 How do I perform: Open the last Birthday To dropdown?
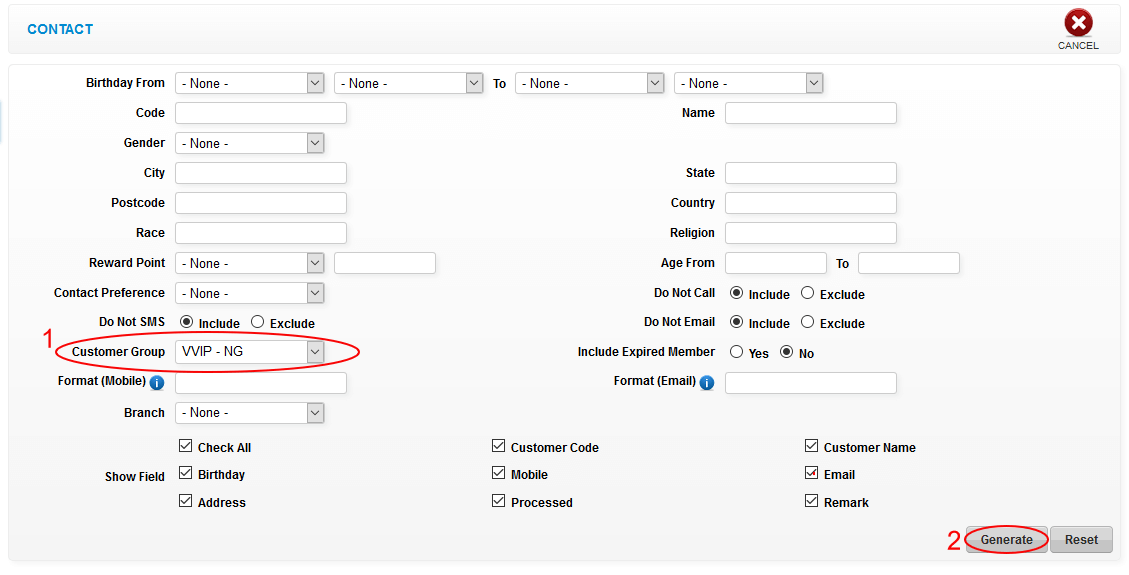pyautogui.click(x=748, y=83)
